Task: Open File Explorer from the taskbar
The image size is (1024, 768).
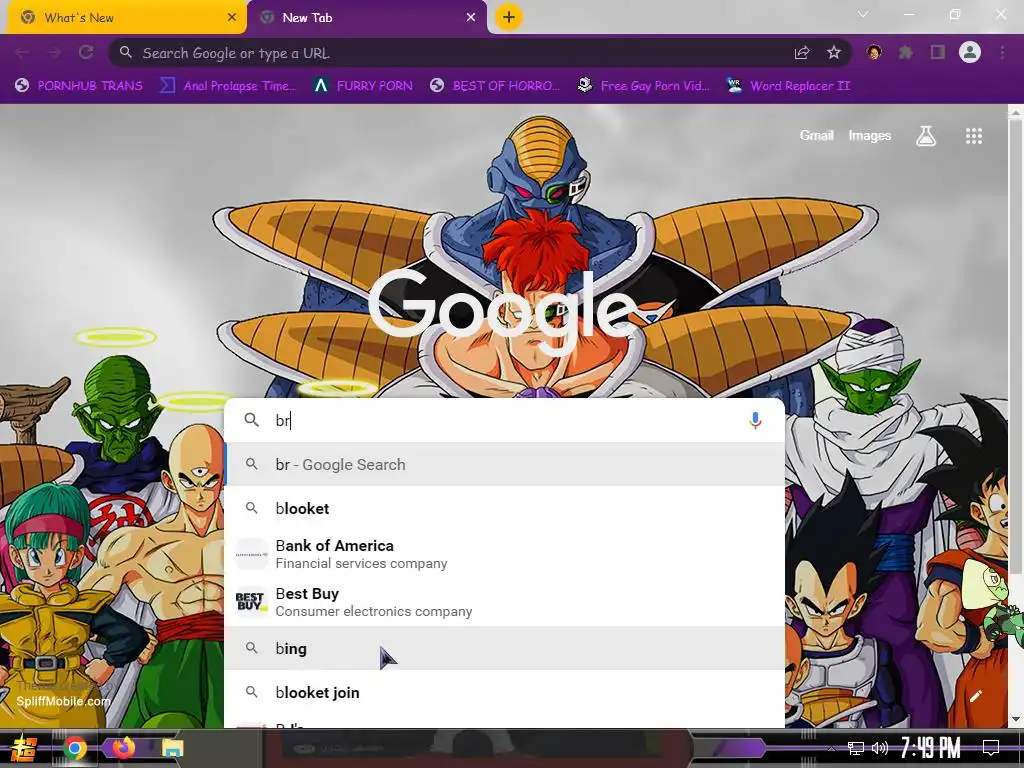Action: [x=172, y=748]
